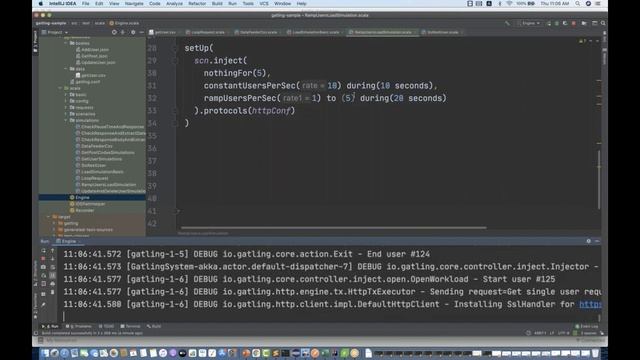The image size is (640, 360).
Task: Click the Debug icon in top toolbar
Action: point(557,23)
